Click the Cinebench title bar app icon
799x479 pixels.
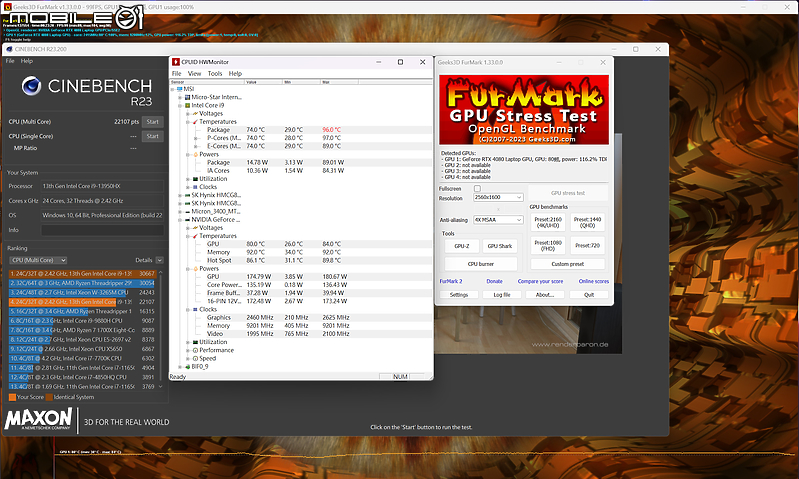click(x=9, y=49)
